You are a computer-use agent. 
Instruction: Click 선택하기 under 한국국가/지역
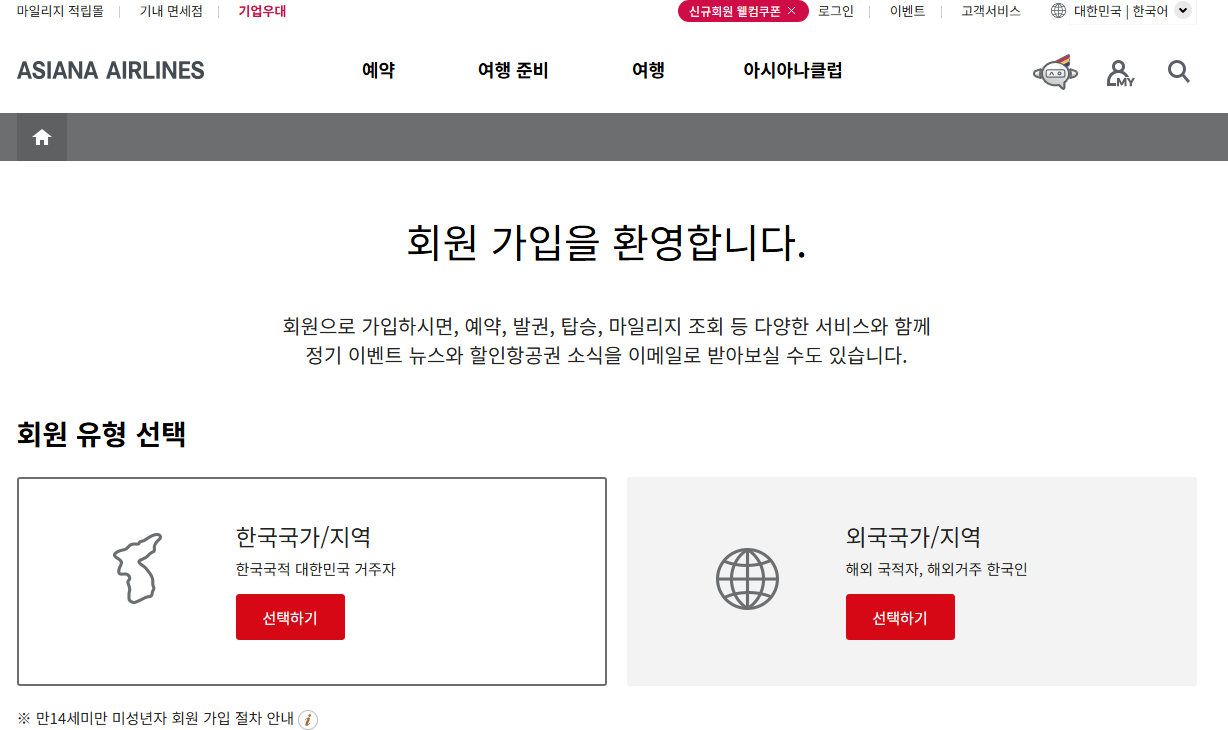coord(290,617)
